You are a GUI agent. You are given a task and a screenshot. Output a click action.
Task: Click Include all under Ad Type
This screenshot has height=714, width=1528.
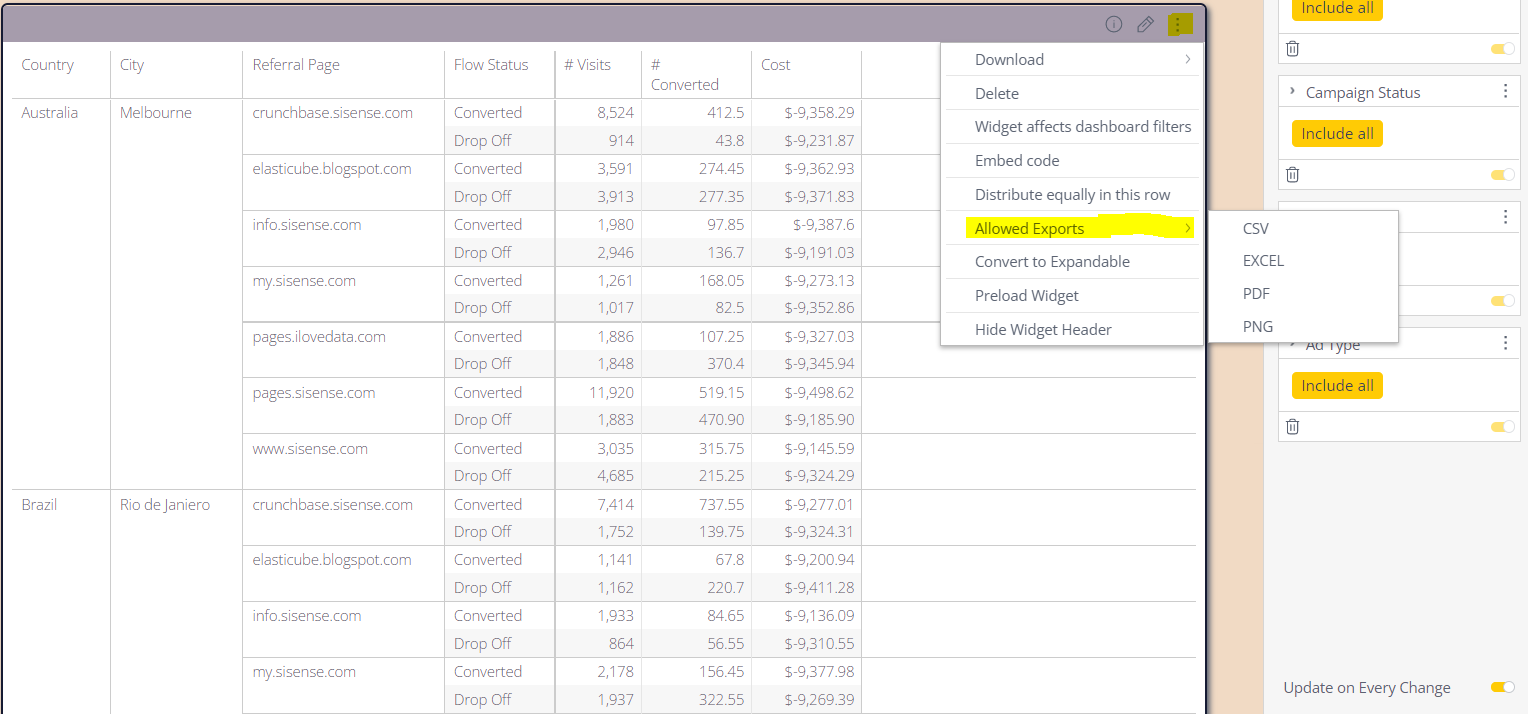pos(1337,385)
